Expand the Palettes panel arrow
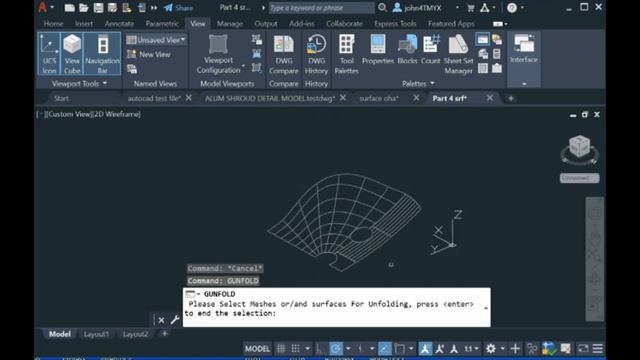Viewport: 640px width, 360px height. [432, 83]
